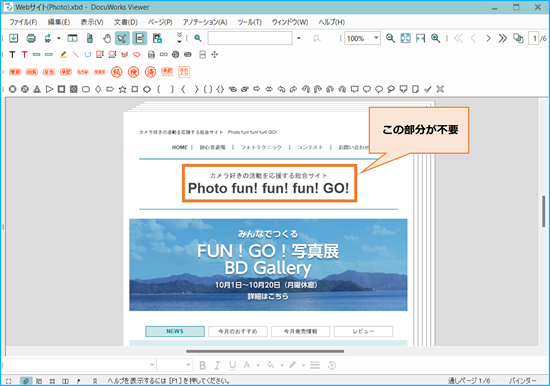
Task: Click the vertical scrollbar thumb
Action: (x=543, y=211)
